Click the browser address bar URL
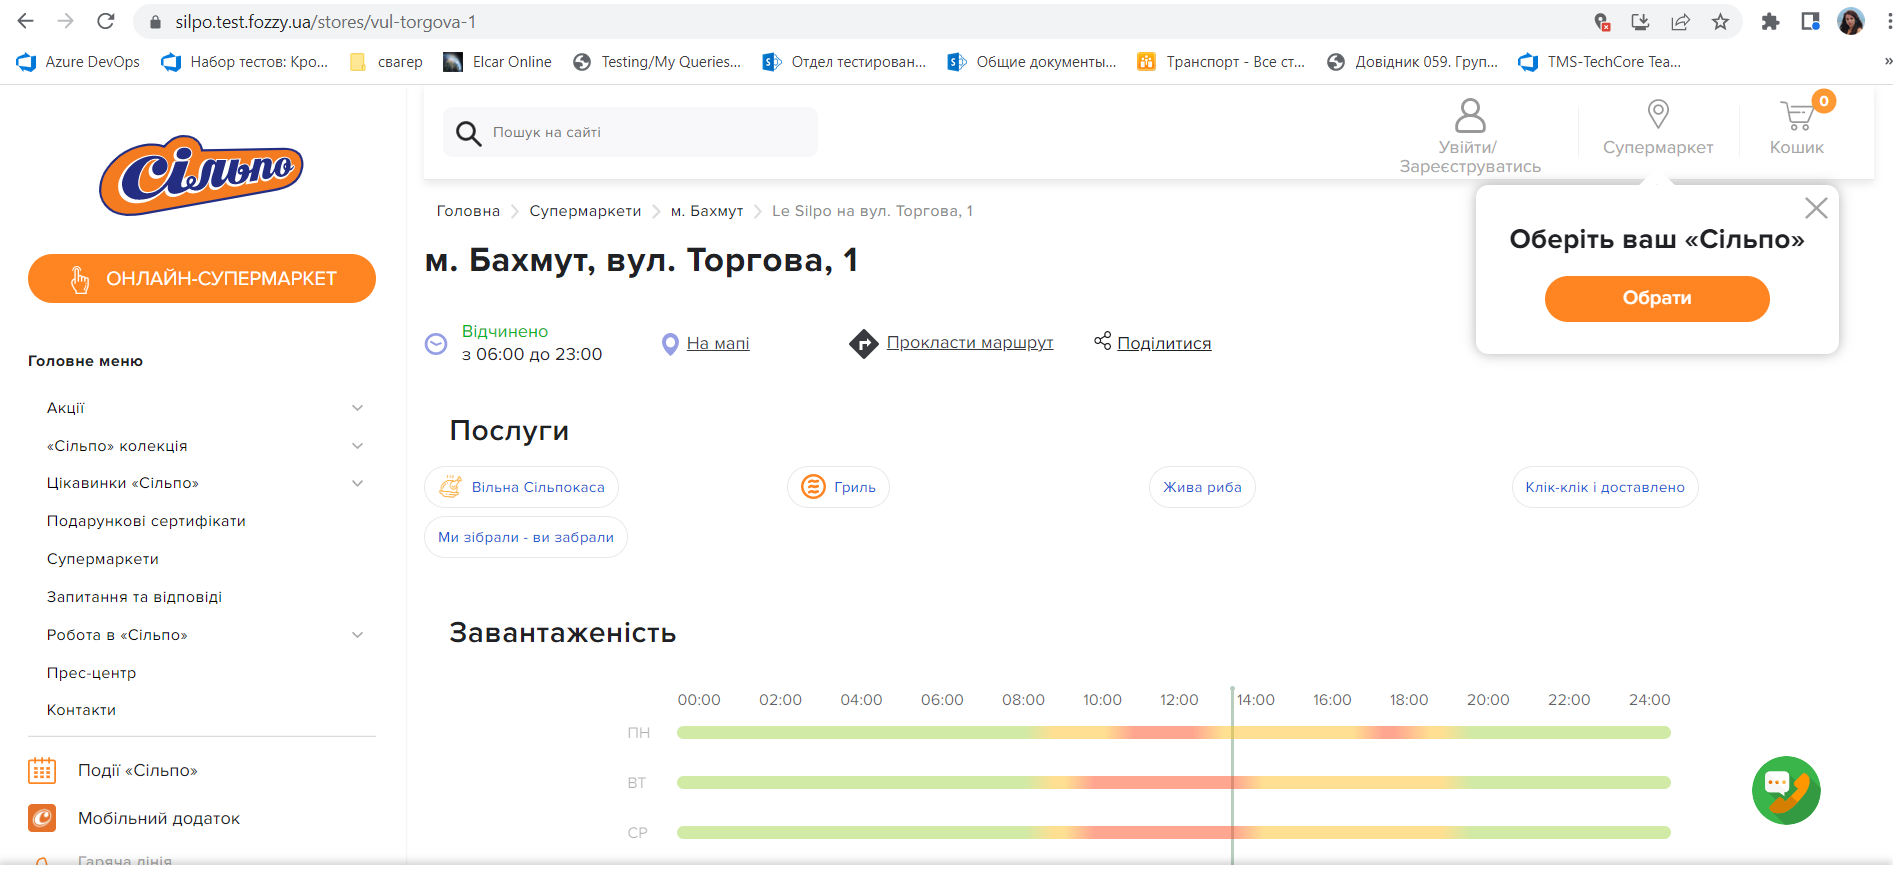Viewport: 1893px width, 876px height. (x=325, y=22)
